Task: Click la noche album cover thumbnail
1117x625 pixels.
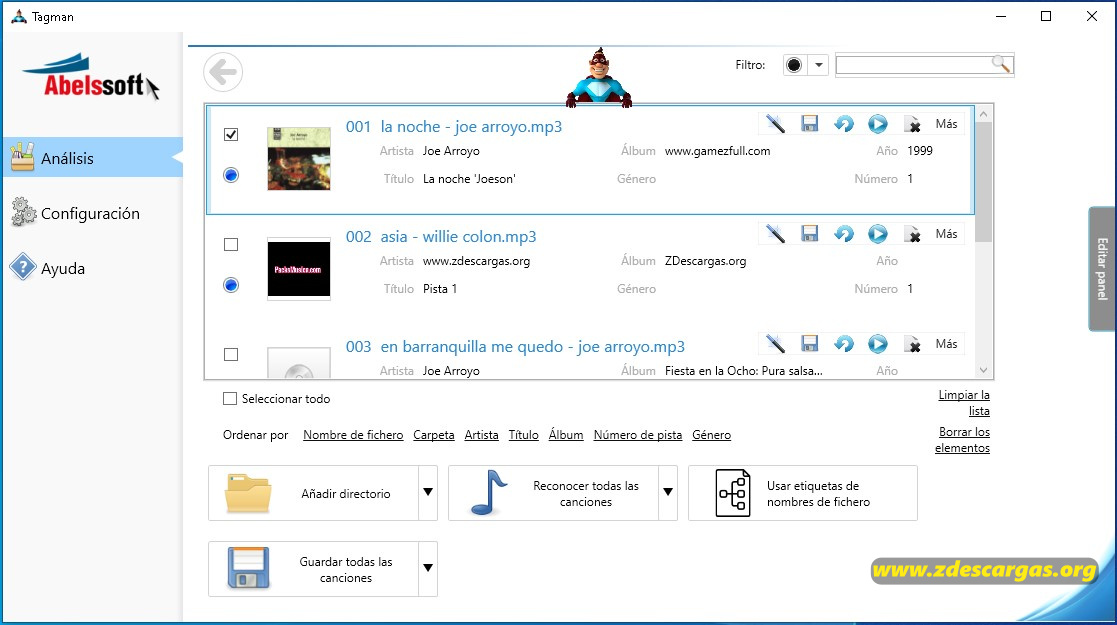Action: 299,158
